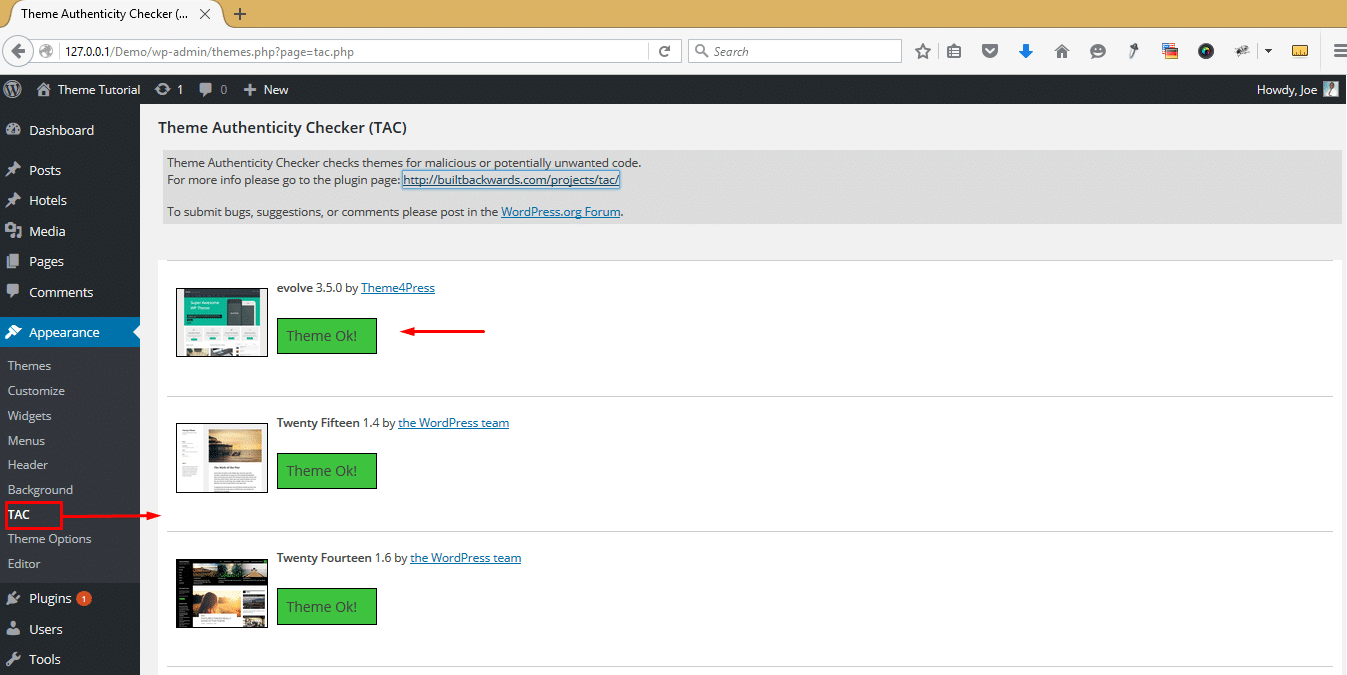Open the round color wheel extension icon
This screenshot has width=1347, height=675.
(x=1206, y=51)
